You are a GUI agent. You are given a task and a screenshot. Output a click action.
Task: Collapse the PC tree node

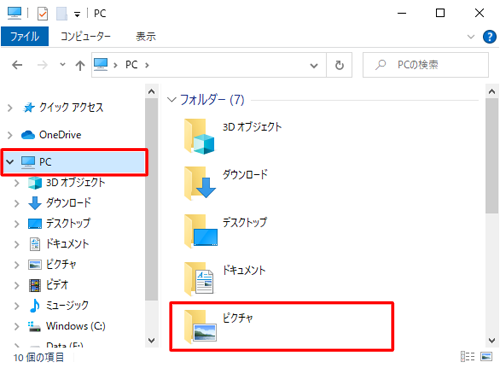tap(10, 162)
